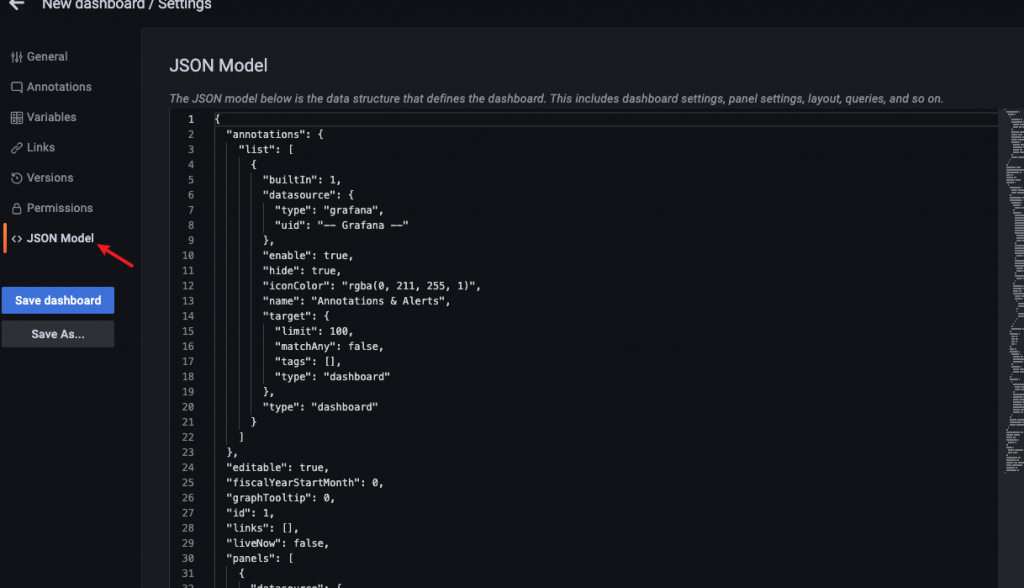
Task: Click the "enable": true, line
Action: click(308, 255)
